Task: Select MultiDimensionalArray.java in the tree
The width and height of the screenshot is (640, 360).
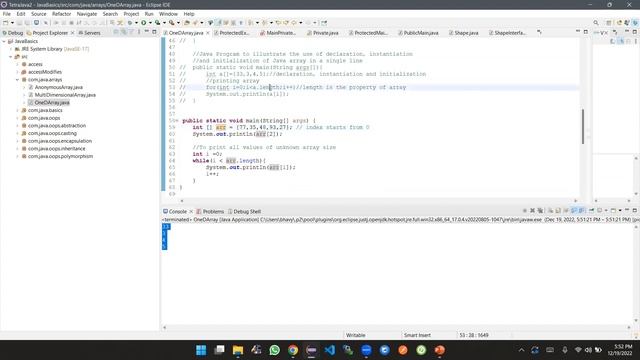Action: click(65, 95)
